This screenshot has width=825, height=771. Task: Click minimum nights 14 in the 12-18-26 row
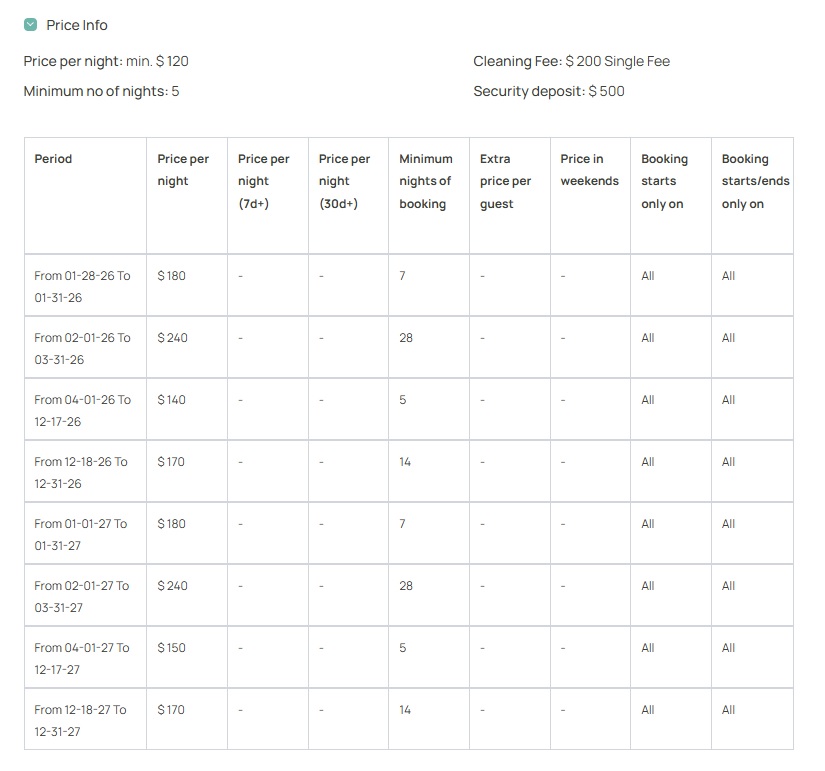[405, 462]
